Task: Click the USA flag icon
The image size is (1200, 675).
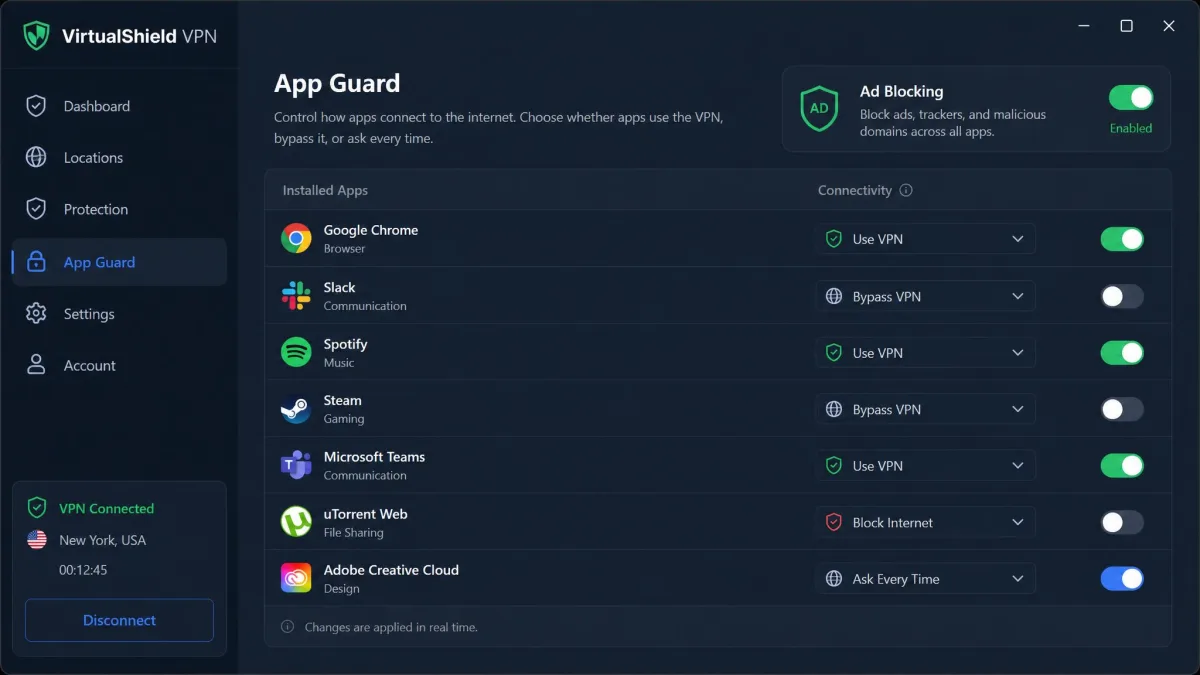Action: 37,540
